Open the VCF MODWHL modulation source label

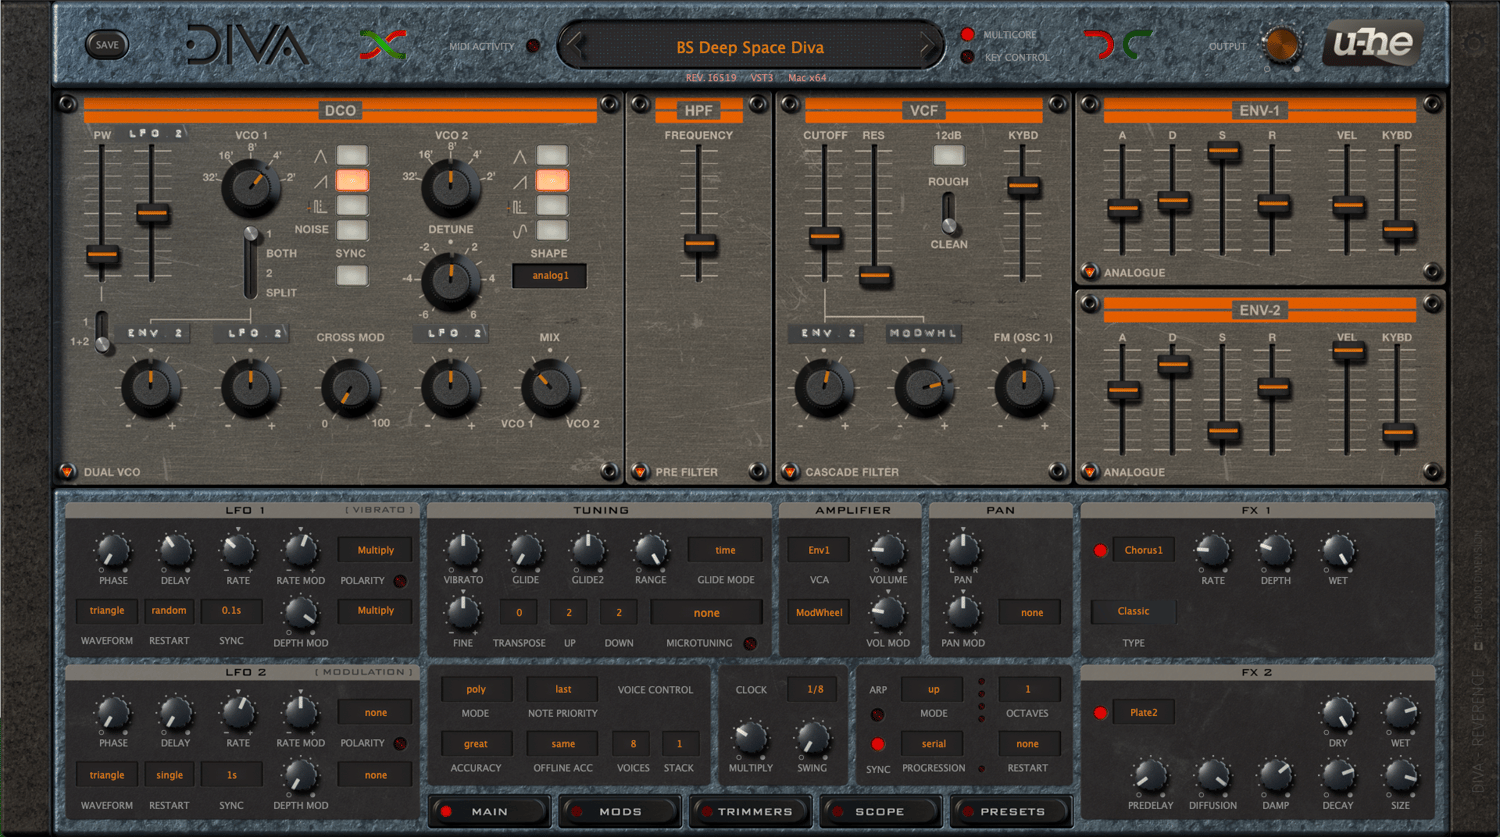point(924,333)
